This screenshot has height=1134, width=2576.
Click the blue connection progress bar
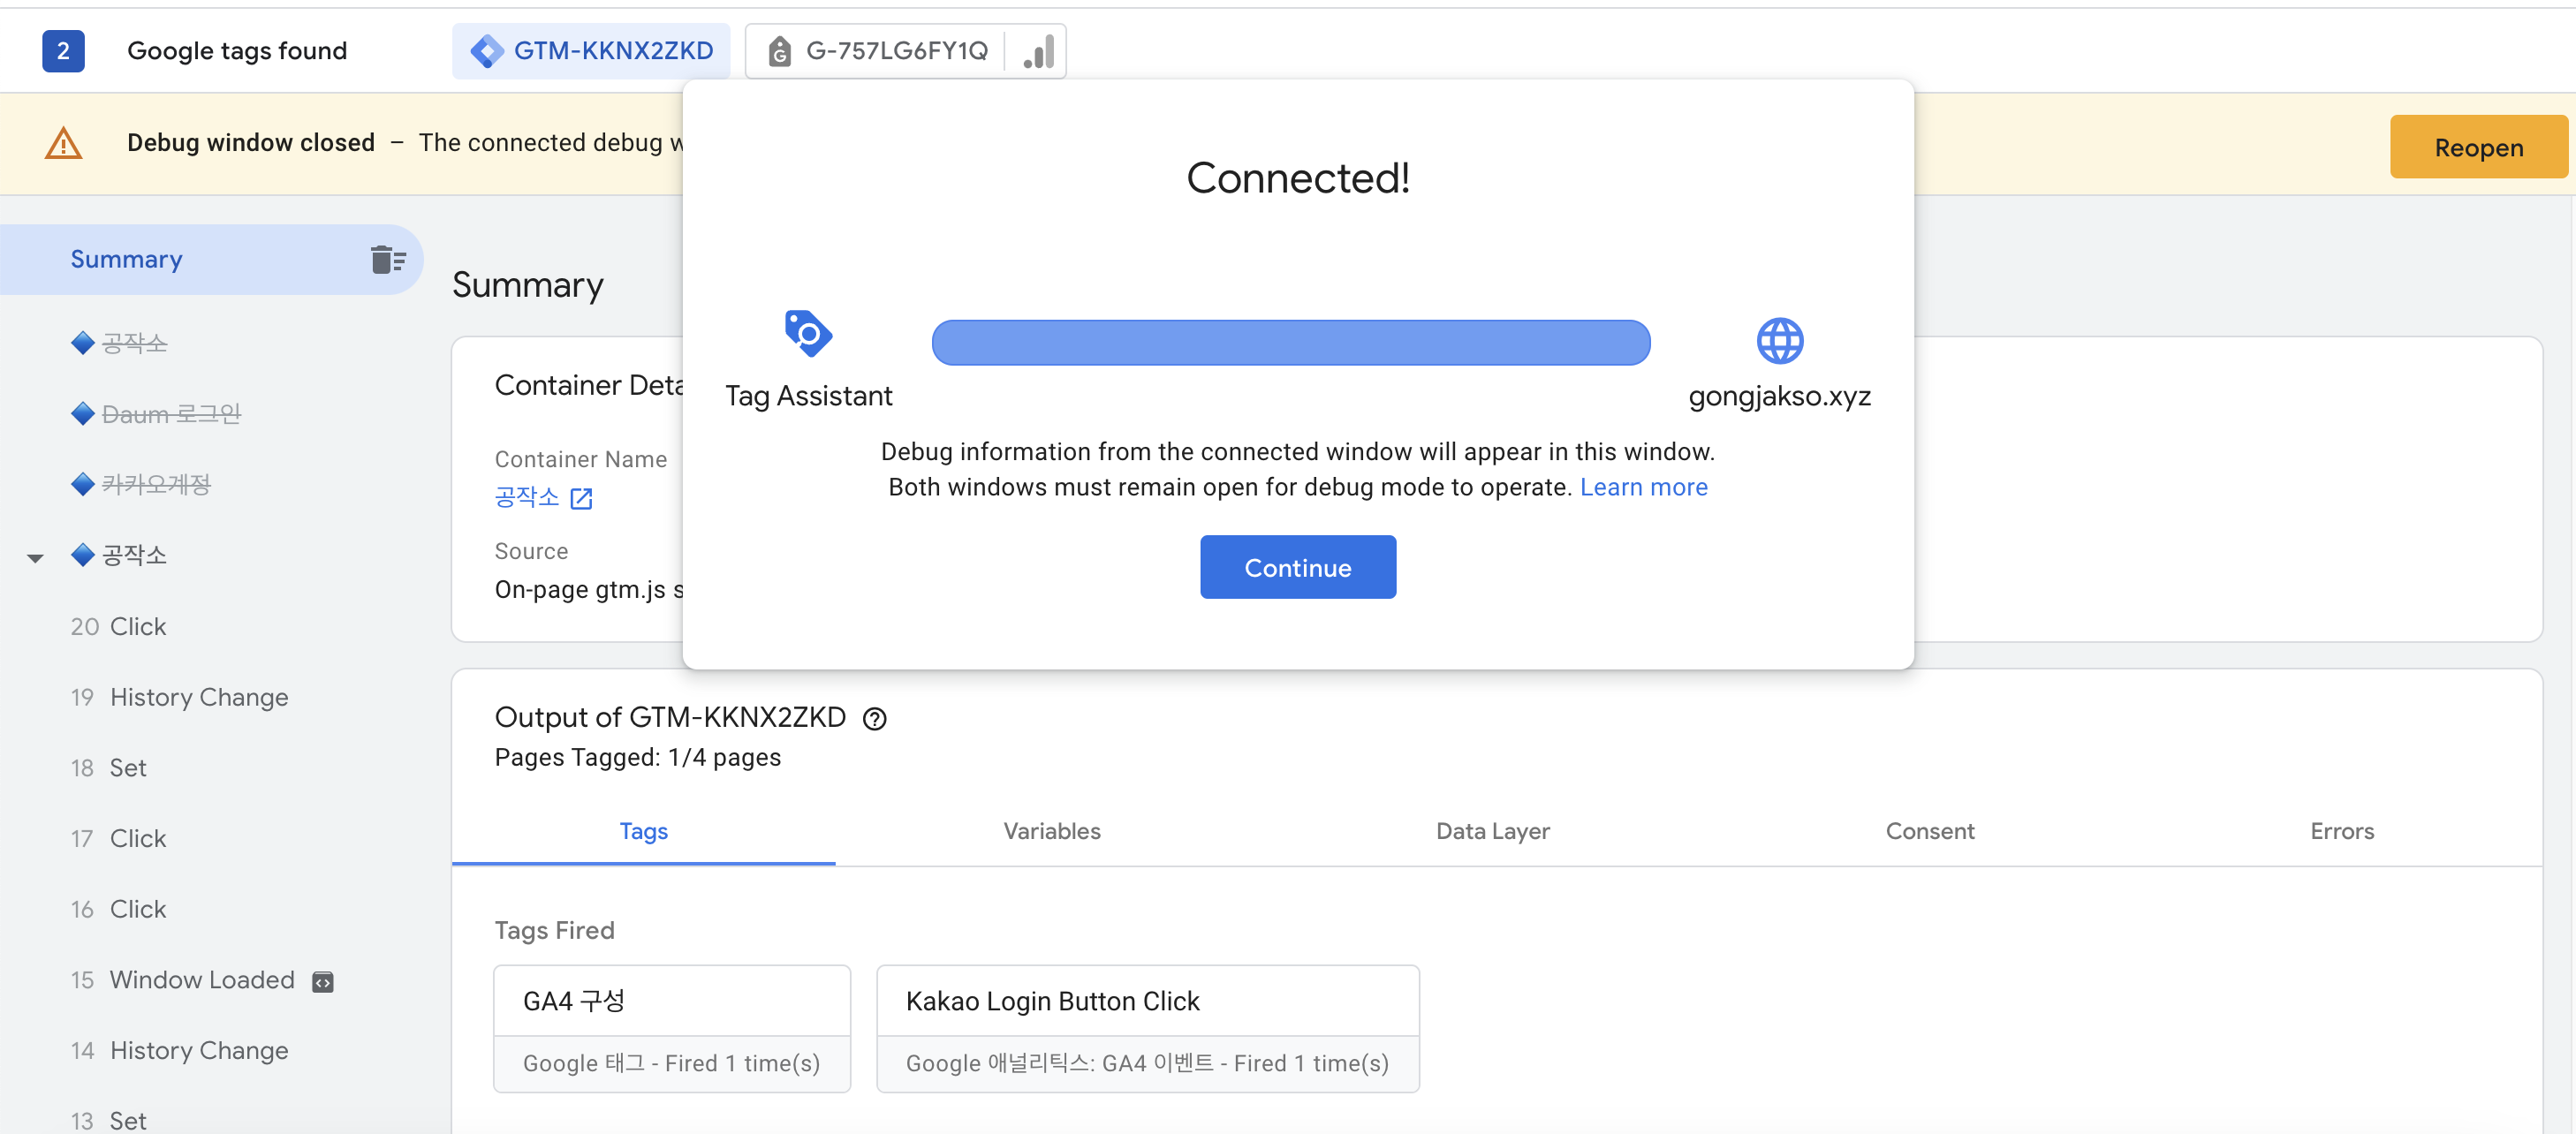click(x=1290, y=343)
